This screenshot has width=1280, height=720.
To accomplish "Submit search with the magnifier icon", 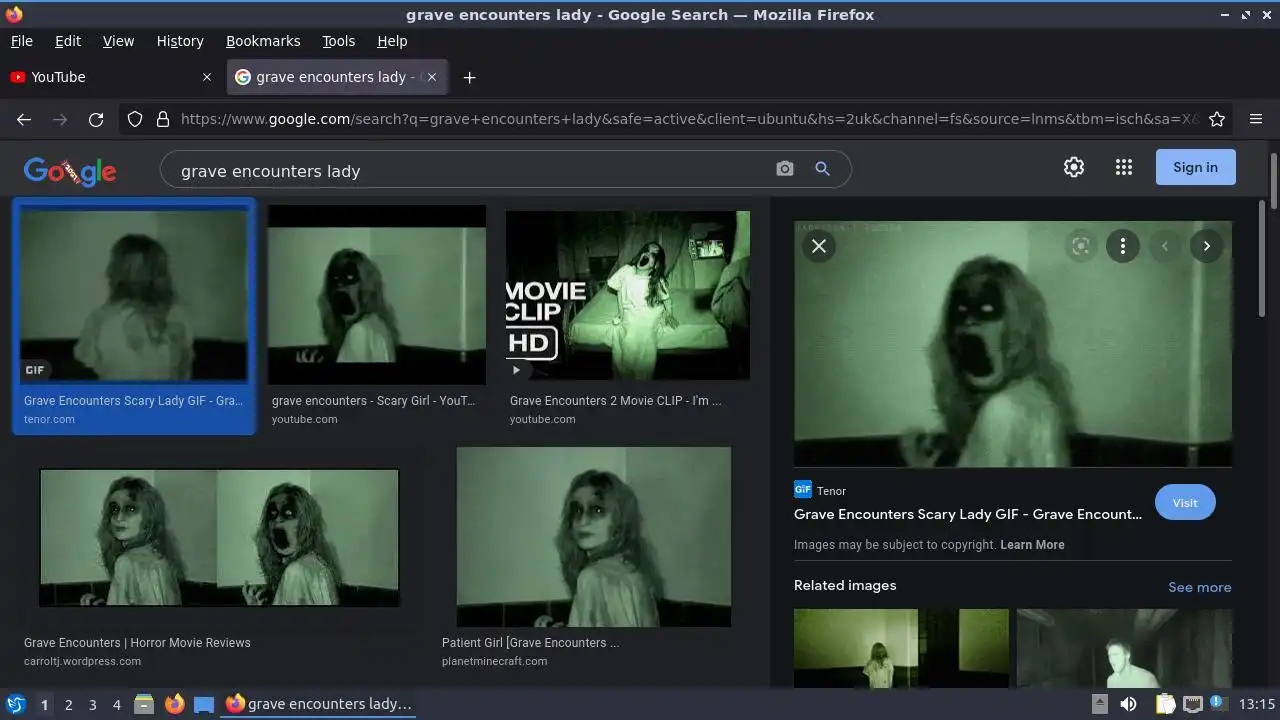I will point(822,169).
